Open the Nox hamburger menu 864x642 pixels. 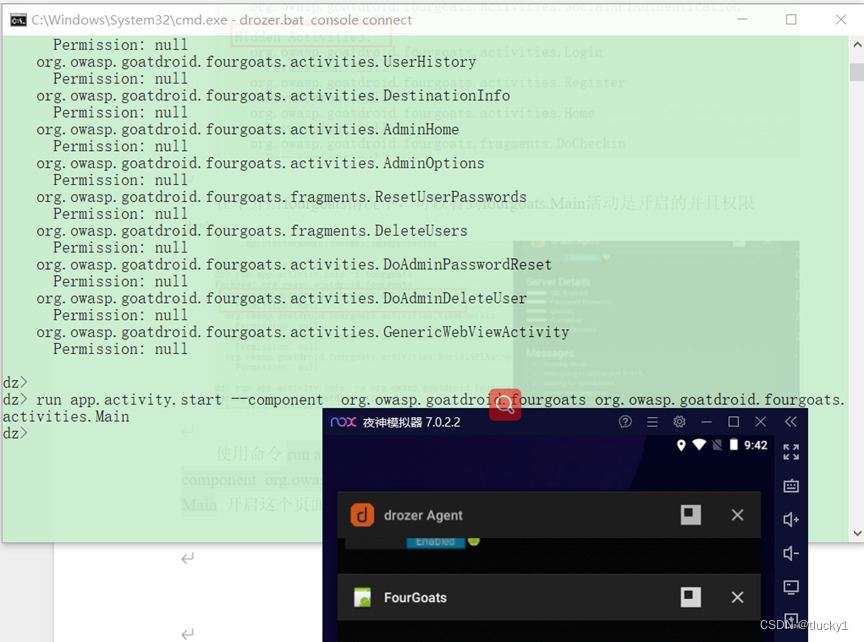click(x=652, y=422)
